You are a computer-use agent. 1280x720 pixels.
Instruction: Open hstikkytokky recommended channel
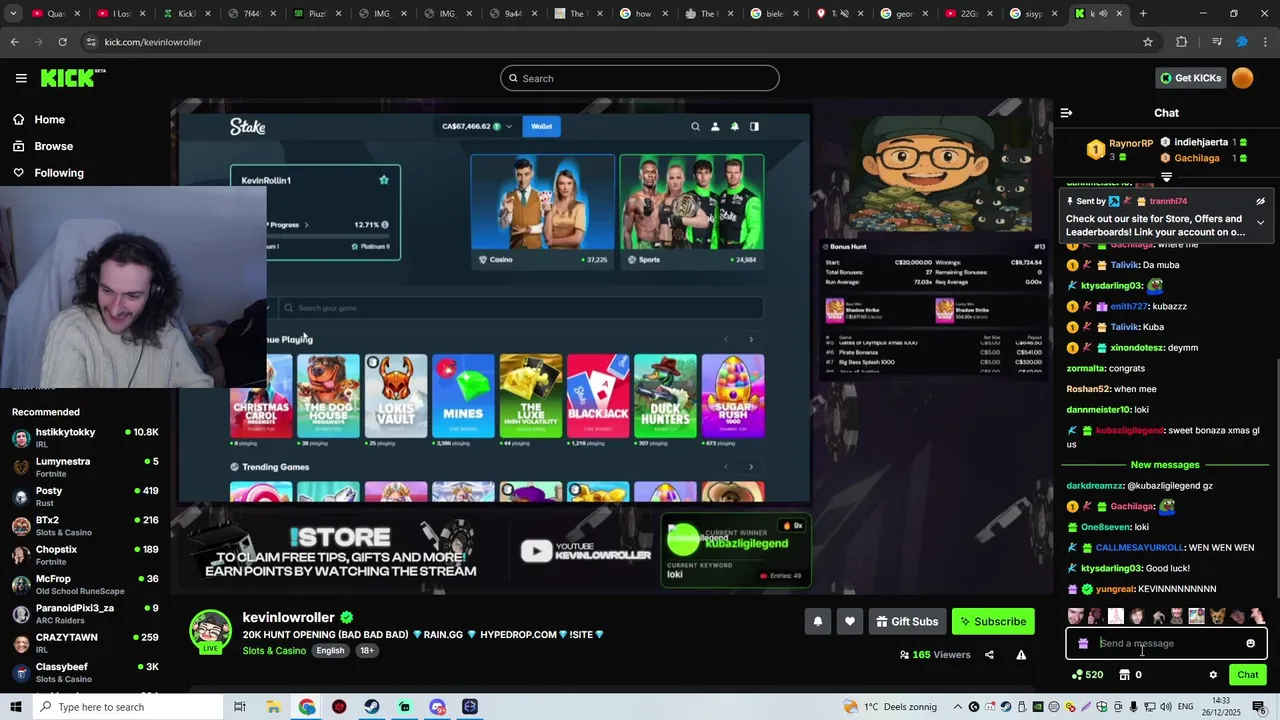(85, 438)
